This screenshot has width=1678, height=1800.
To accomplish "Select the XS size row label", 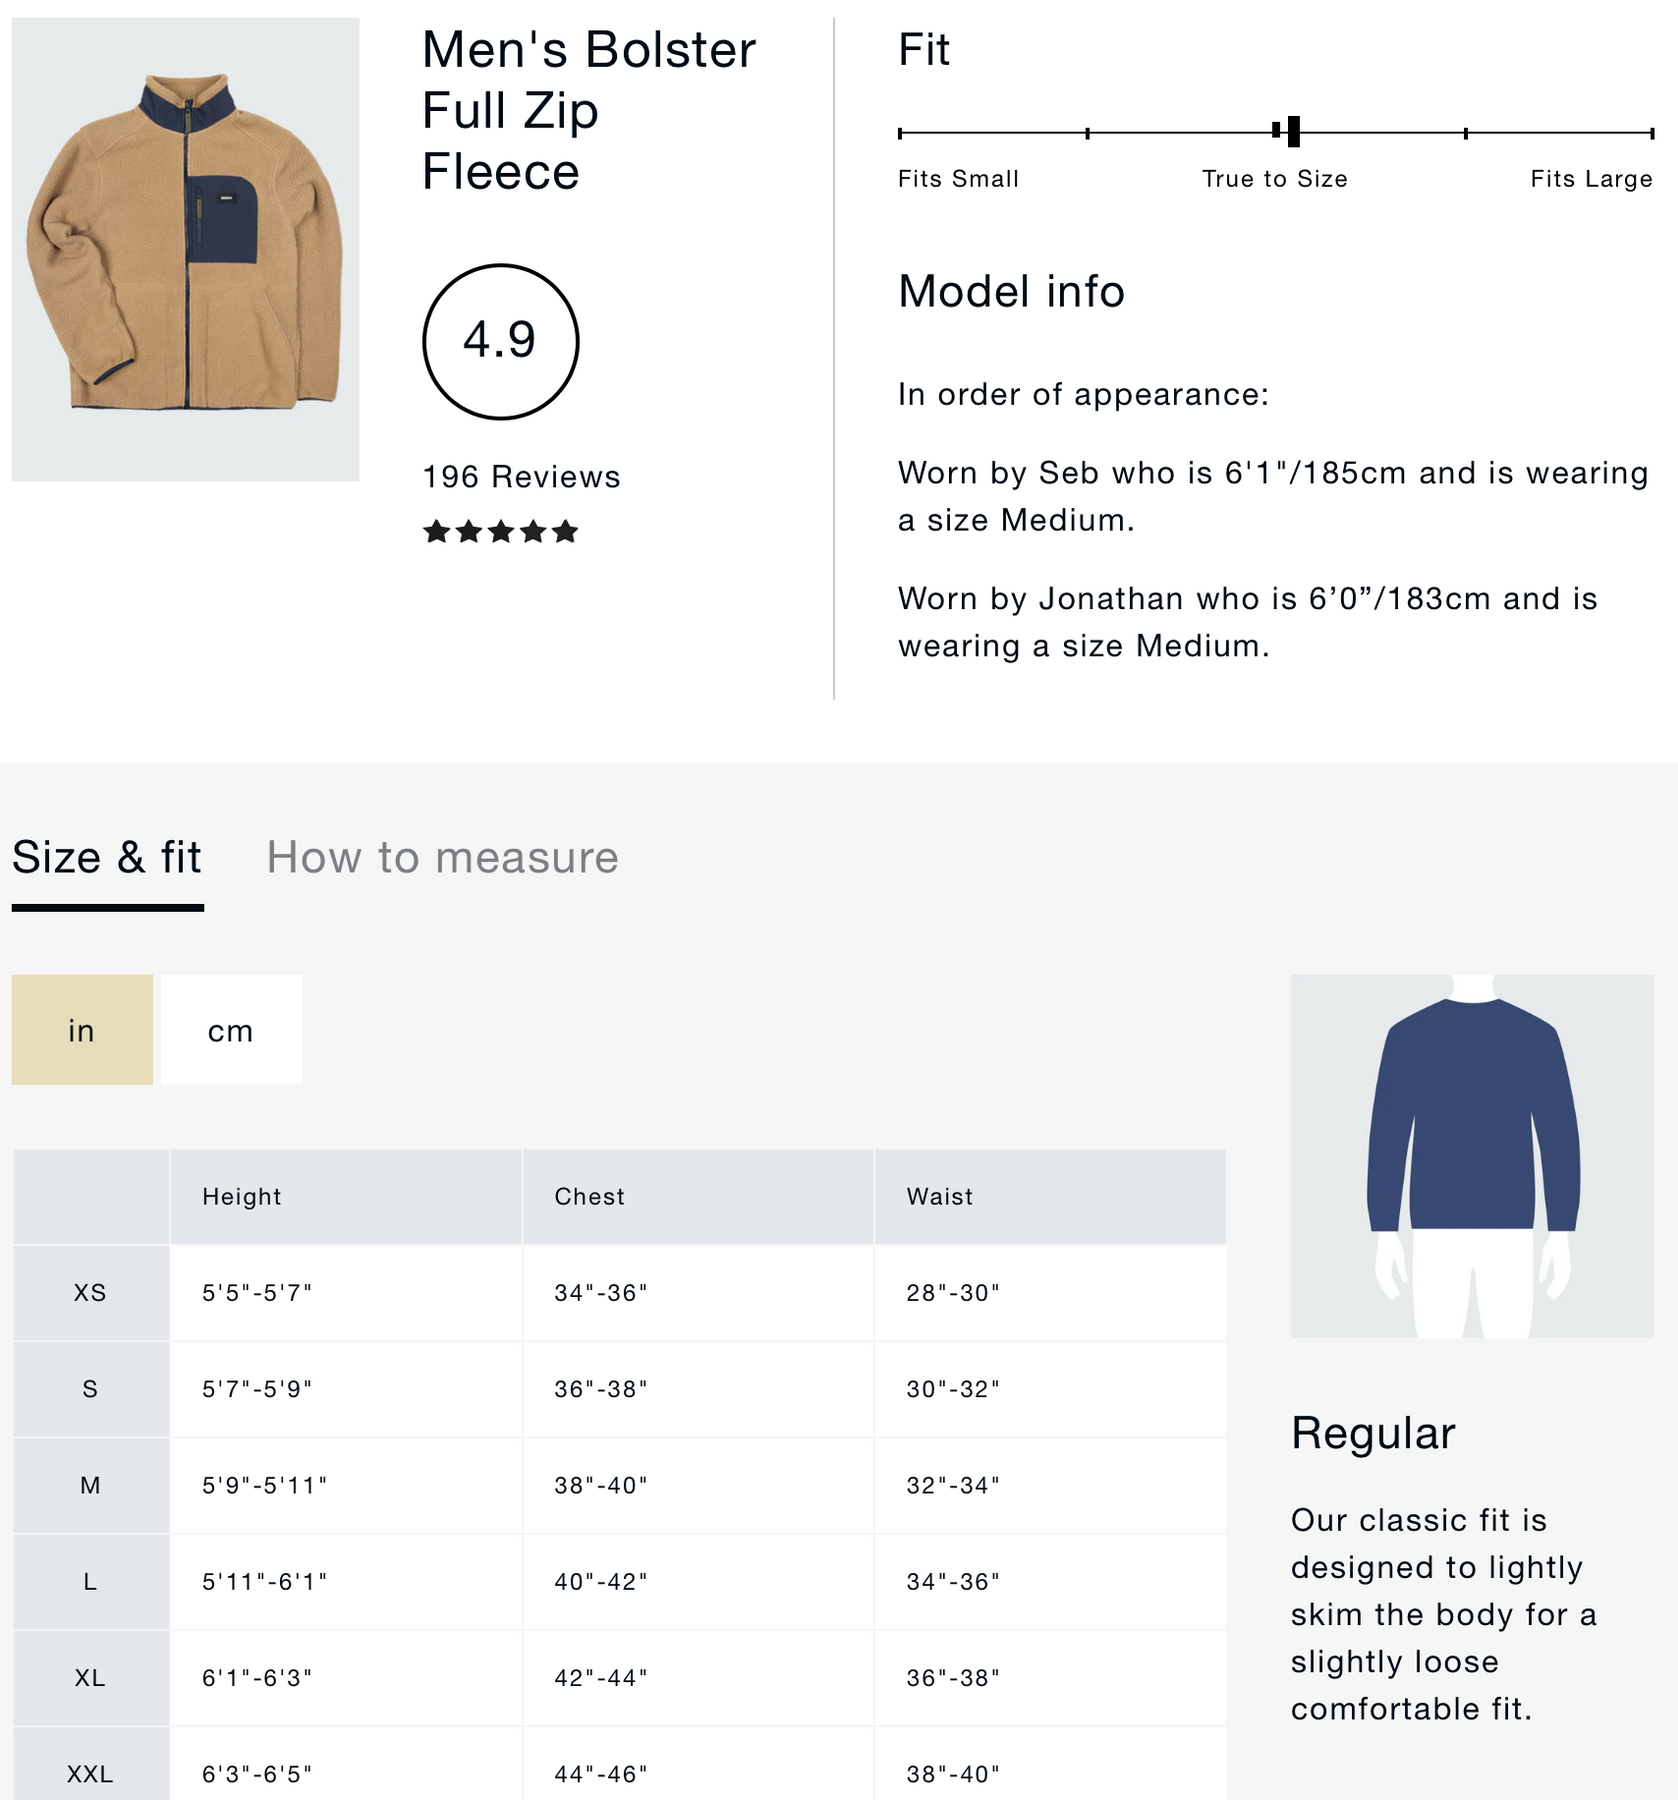I will 90,1292.
